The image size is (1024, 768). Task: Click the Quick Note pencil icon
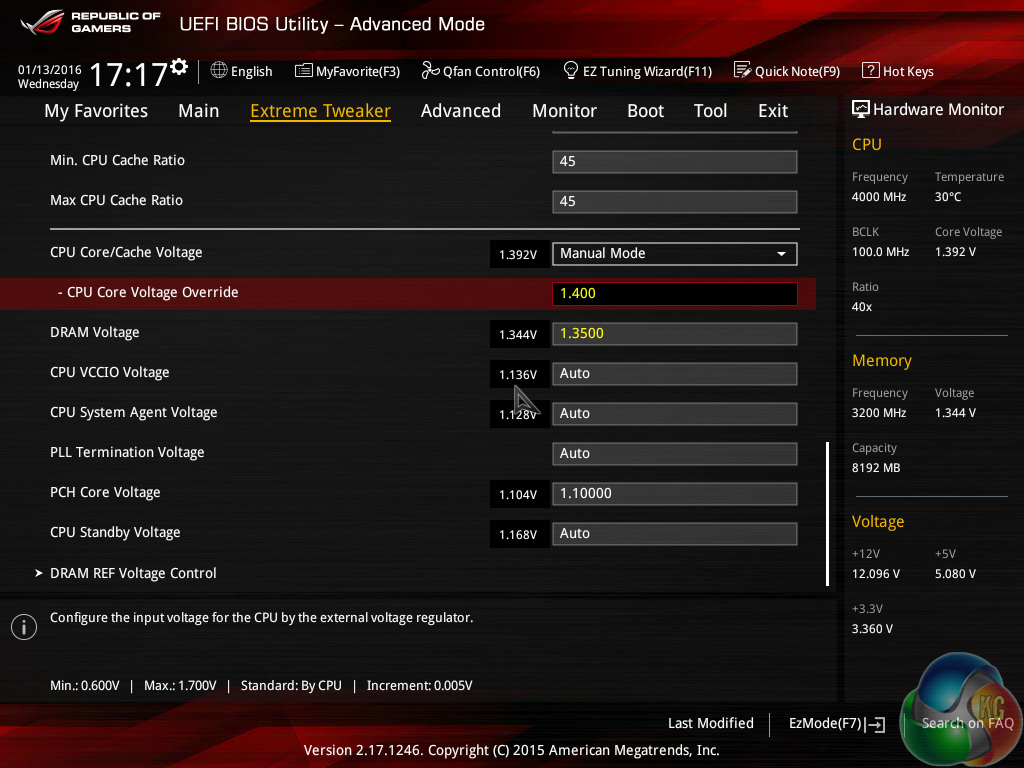pos(743,71)
